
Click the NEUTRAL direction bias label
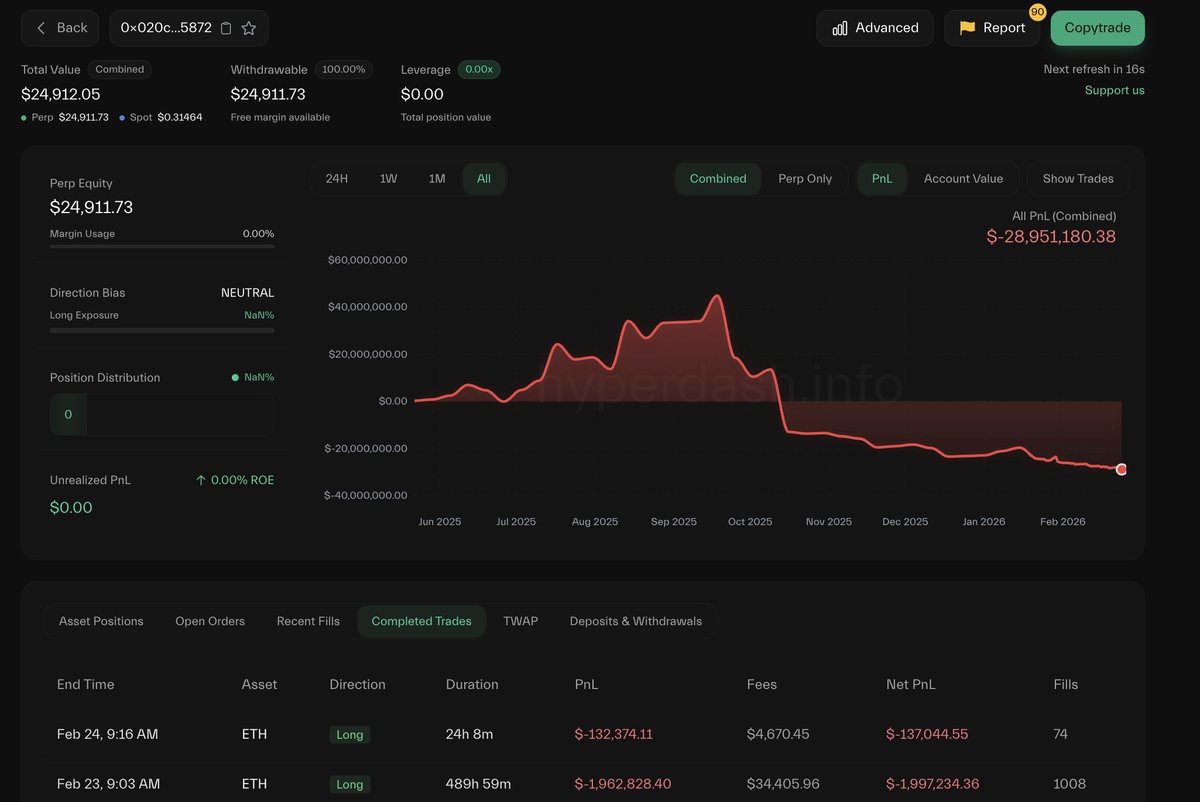tap(247, 293)
